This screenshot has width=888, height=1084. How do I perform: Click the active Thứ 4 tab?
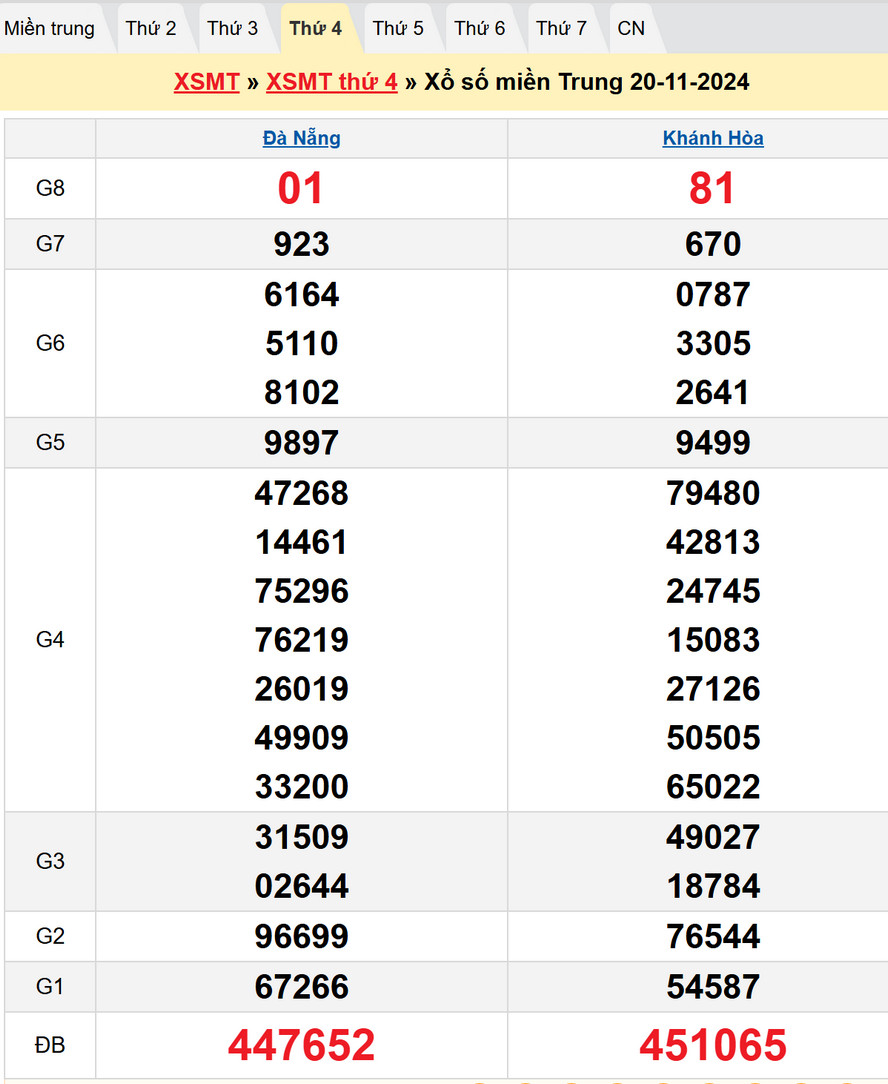[x=316, y=28]
